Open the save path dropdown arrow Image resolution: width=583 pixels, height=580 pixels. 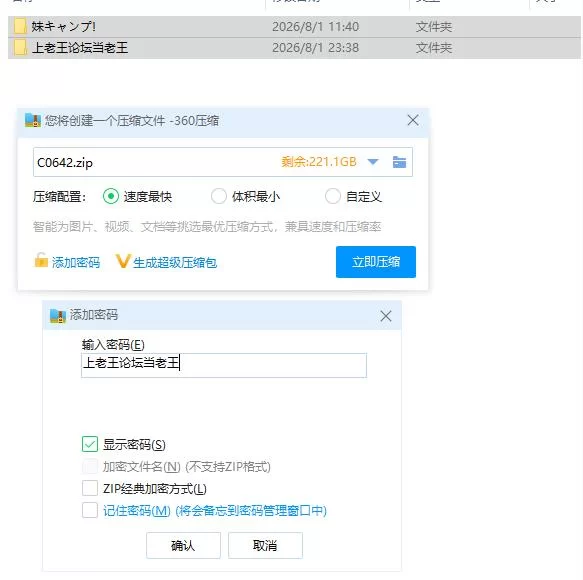click(x=373, y=162)
